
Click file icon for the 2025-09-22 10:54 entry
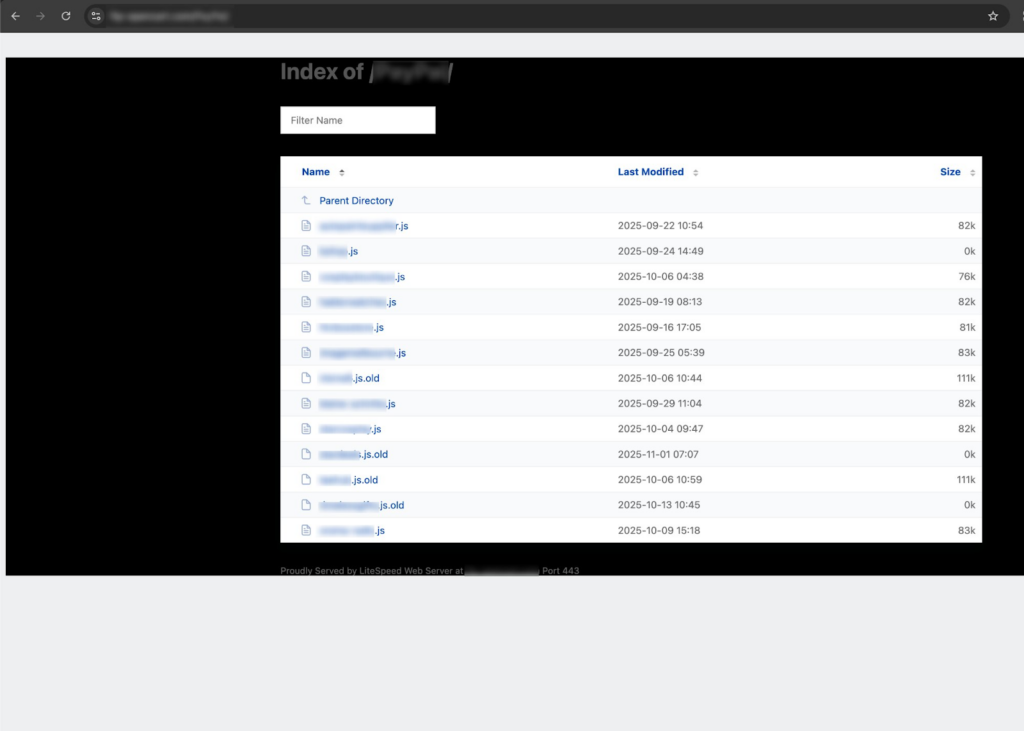coord(307,226)
